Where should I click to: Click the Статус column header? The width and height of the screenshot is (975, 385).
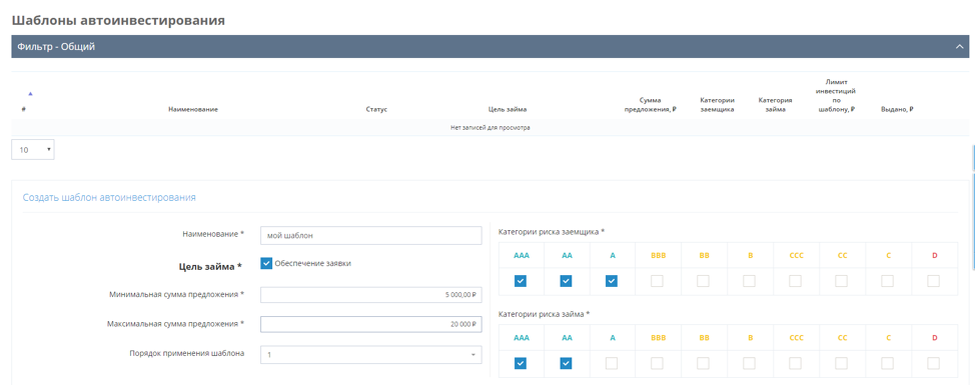pyautogui.click(x=376, y=109)
